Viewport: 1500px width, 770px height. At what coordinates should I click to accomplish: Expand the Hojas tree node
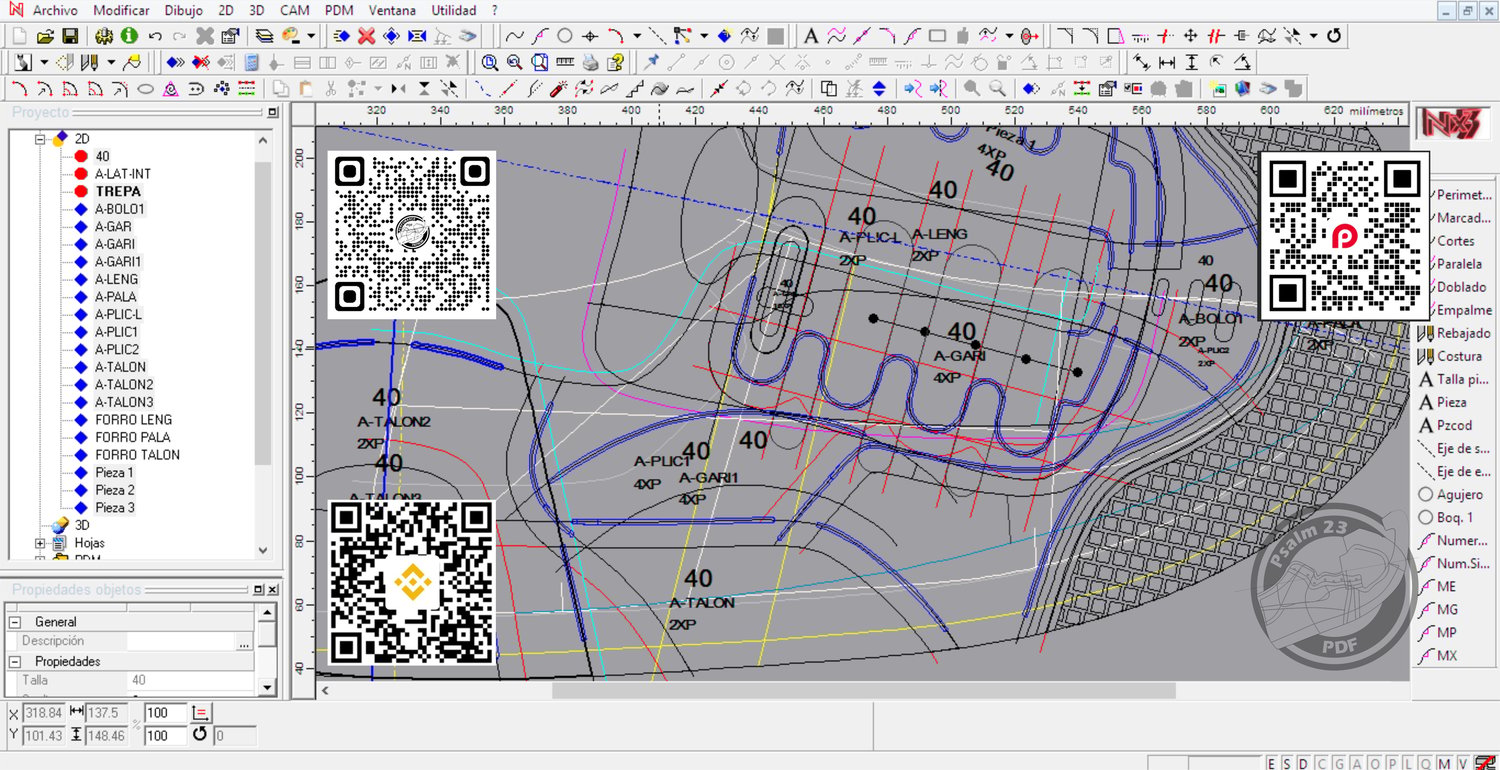tap(41, 543)
